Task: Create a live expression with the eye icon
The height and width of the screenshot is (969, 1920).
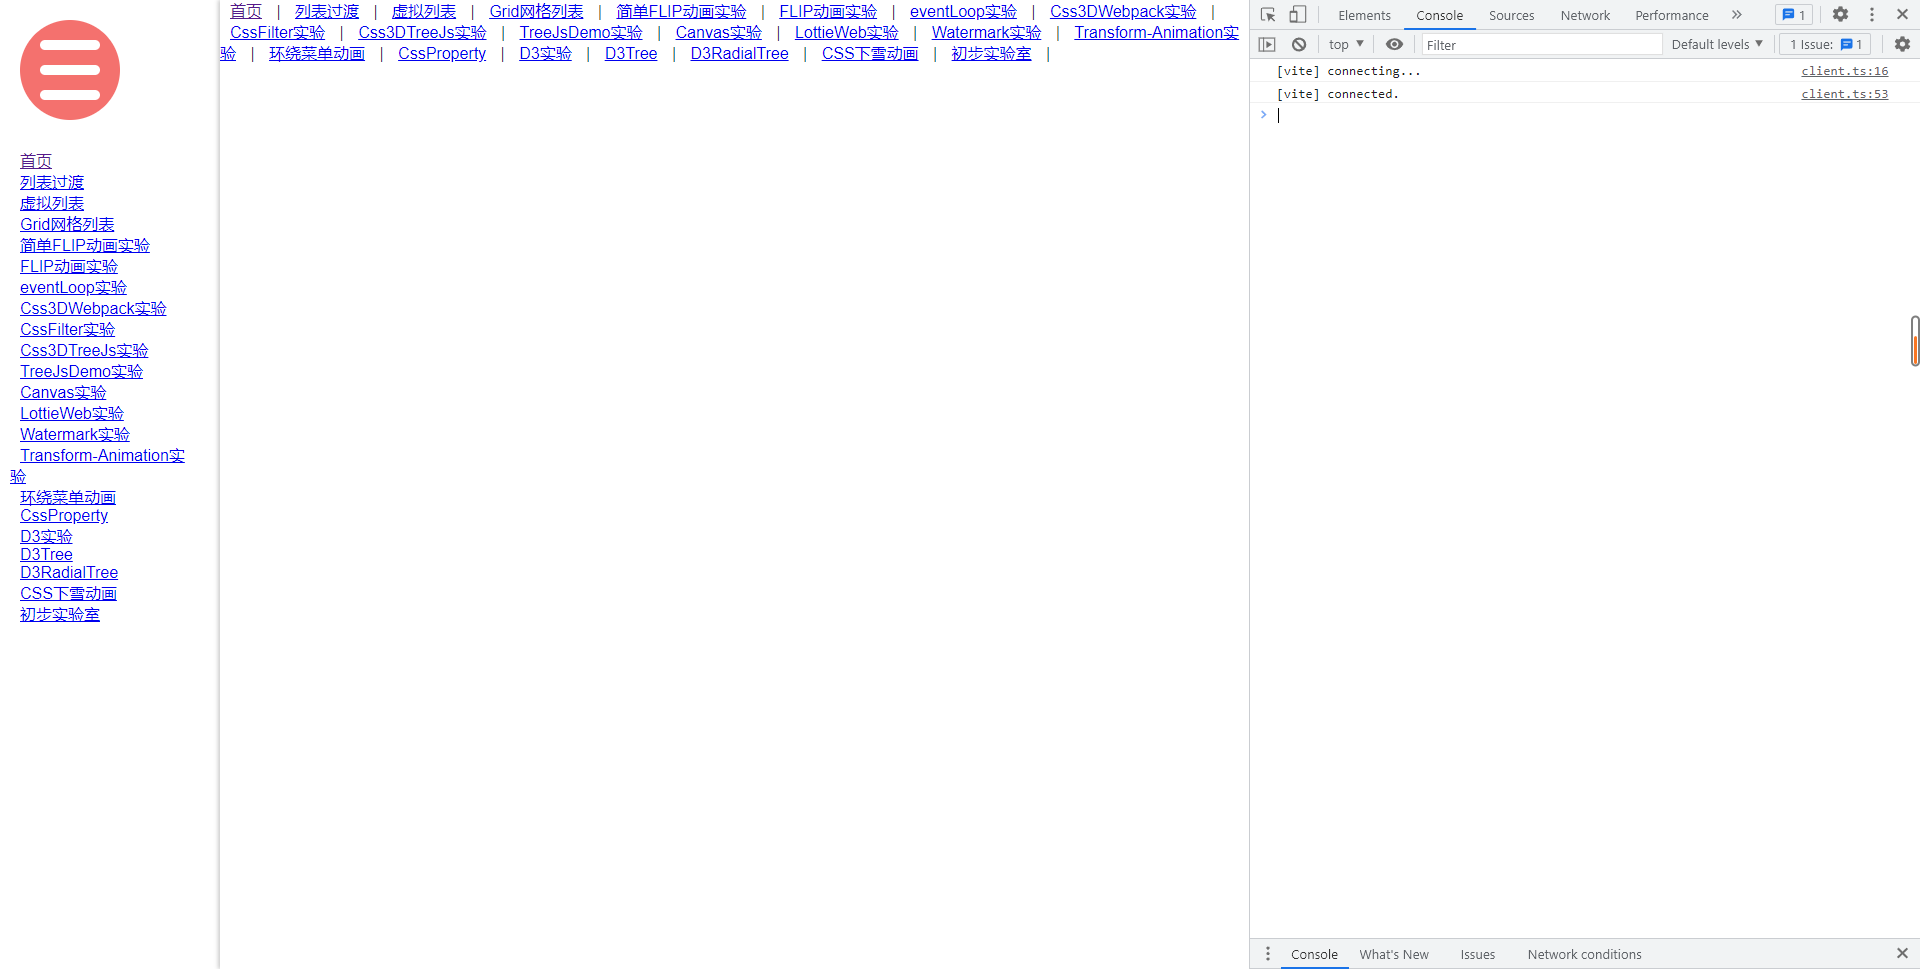Action: [x=1394, y=44]
